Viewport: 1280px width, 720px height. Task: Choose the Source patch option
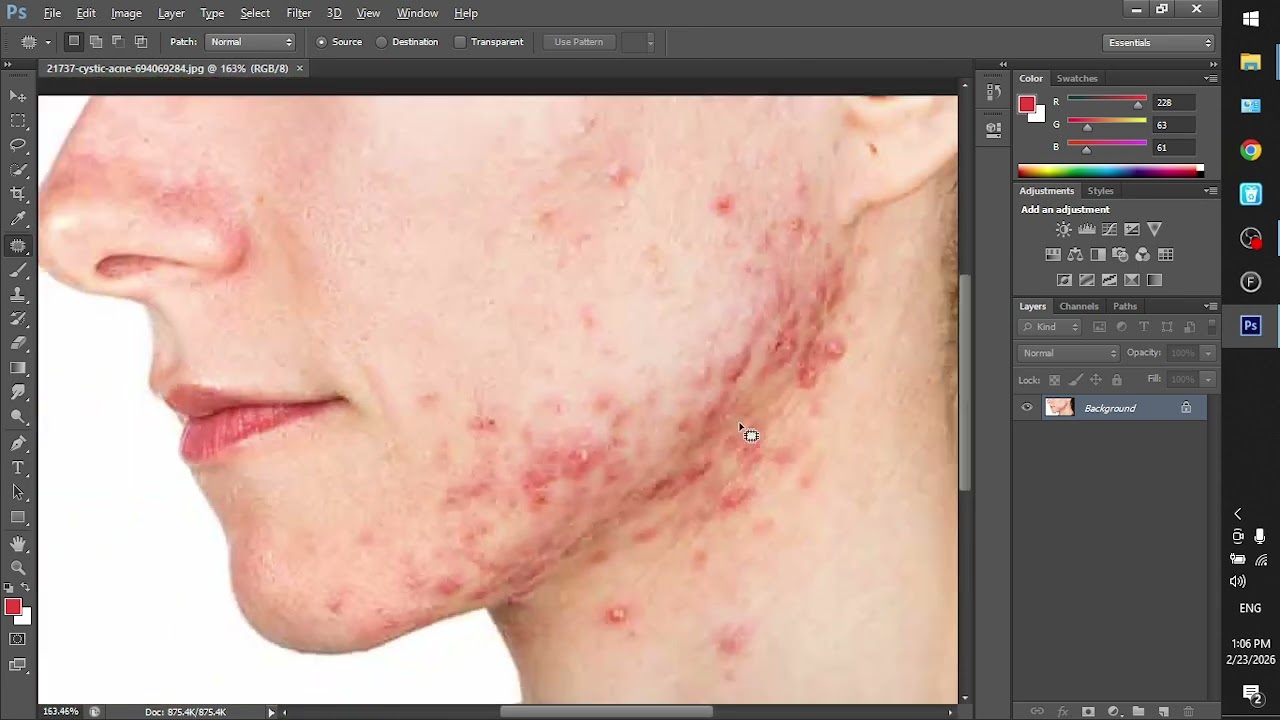(x=339, y=42)
